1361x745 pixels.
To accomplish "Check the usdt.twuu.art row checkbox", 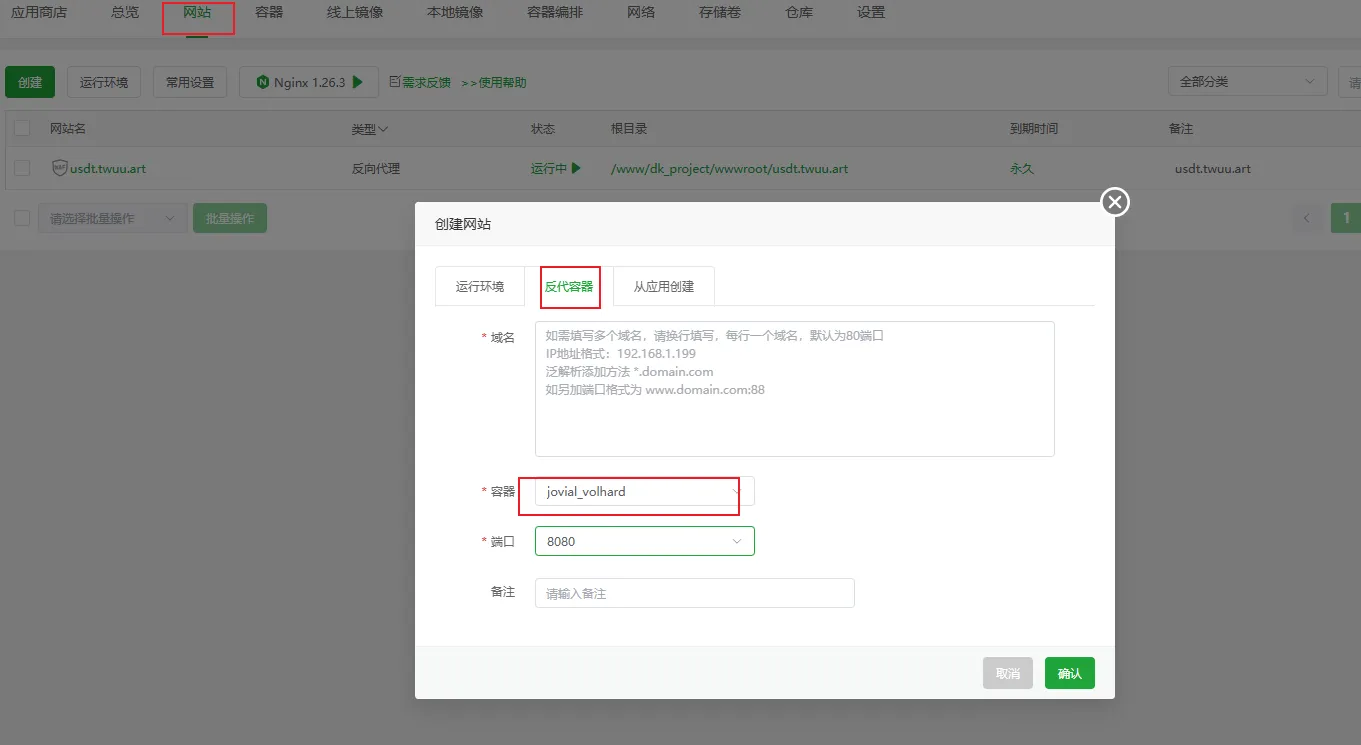I will click(22, 168).
